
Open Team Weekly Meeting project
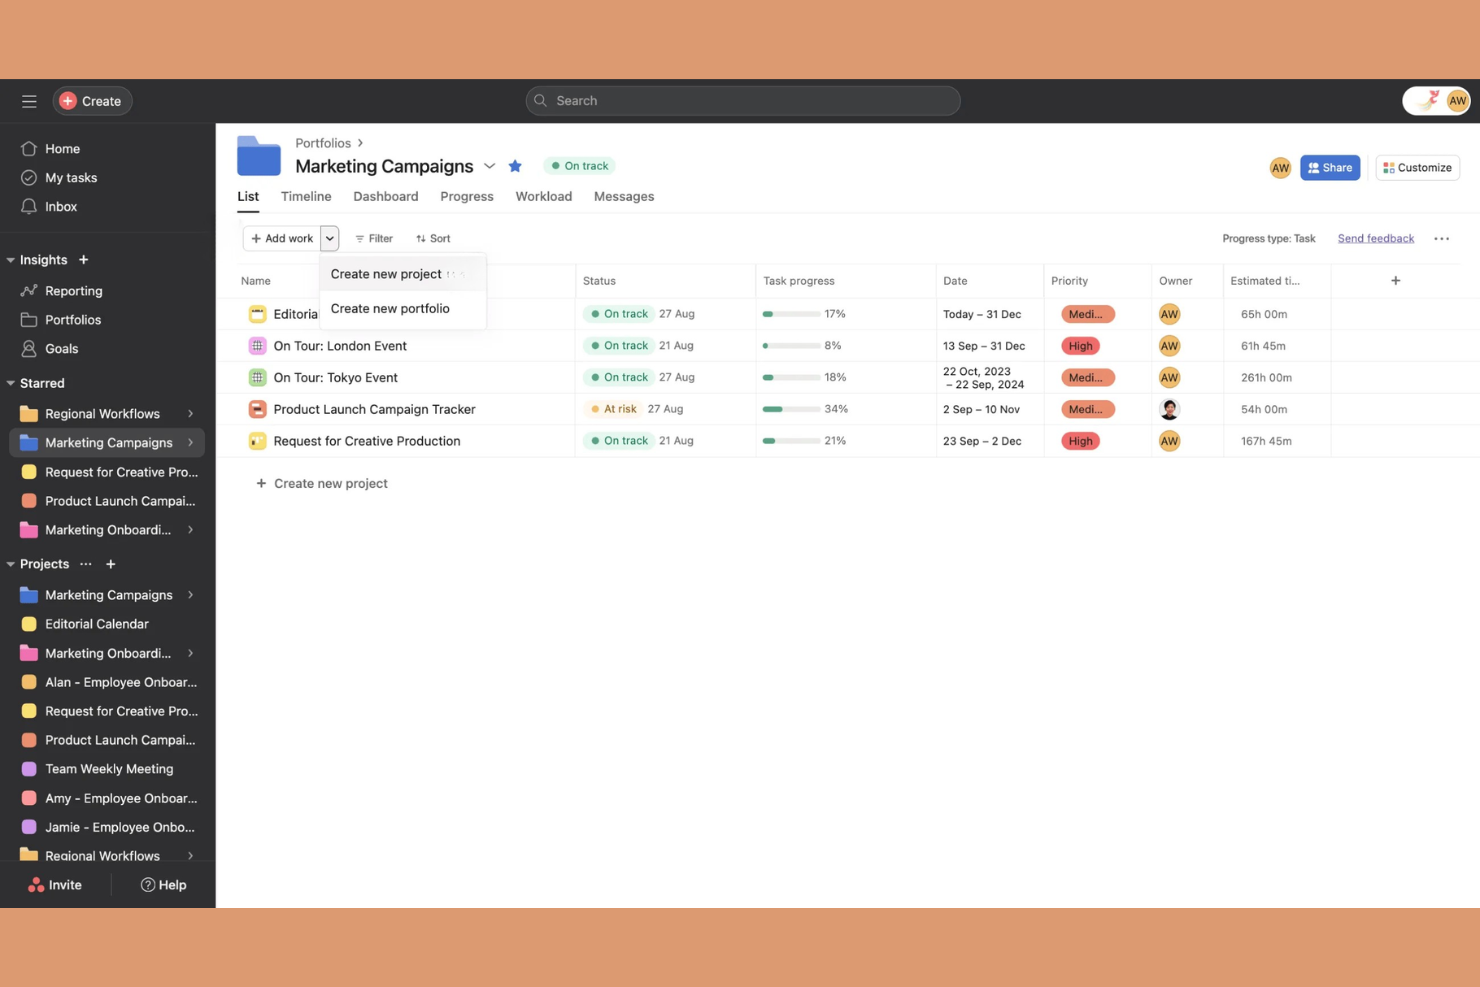pyautogui.click(x=108, y=769)
